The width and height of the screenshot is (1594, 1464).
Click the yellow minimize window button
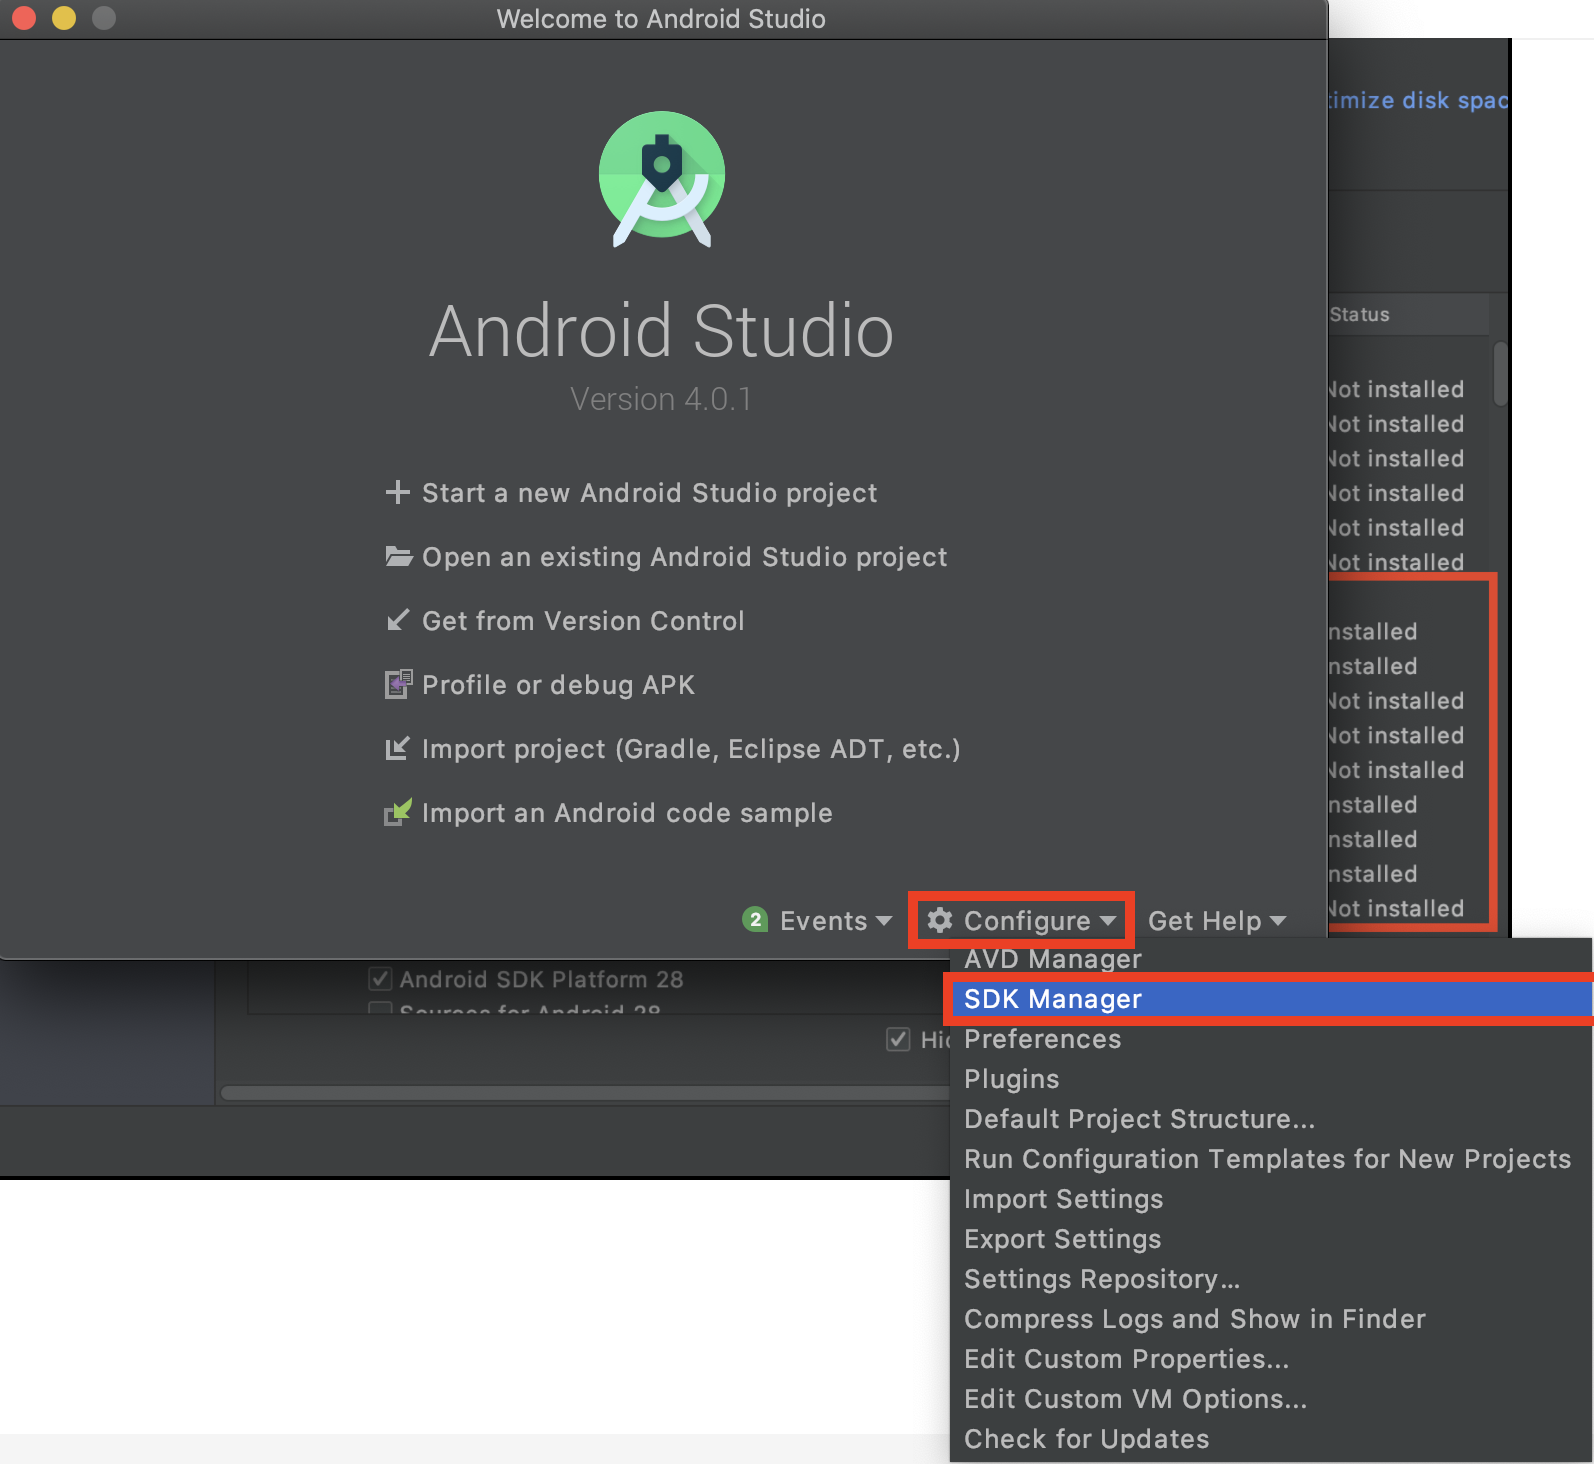pyautogui.click(x=64, y=18)
